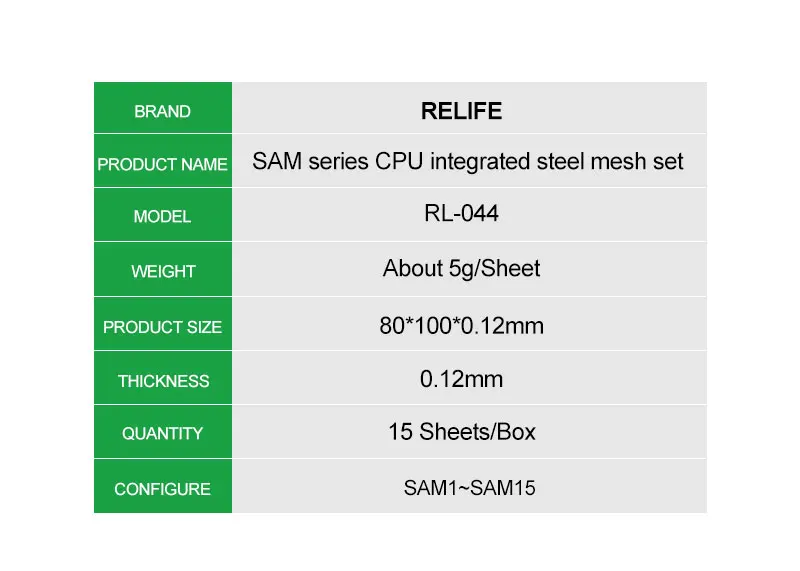Select the 0.12mm value in THICKNESS row
The image size is (800, 571).
[x=461, y=380]
